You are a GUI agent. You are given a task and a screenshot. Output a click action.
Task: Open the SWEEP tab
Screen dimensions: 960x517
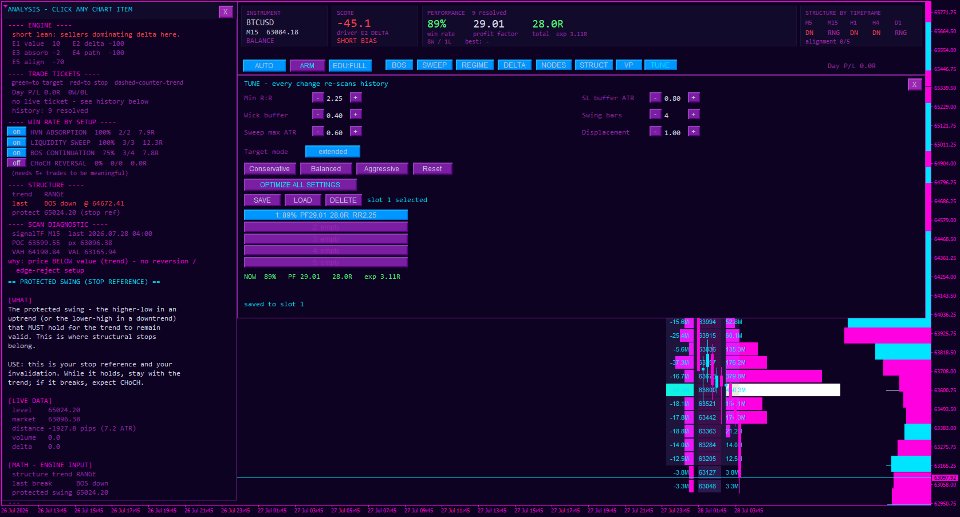click(434, 65)
